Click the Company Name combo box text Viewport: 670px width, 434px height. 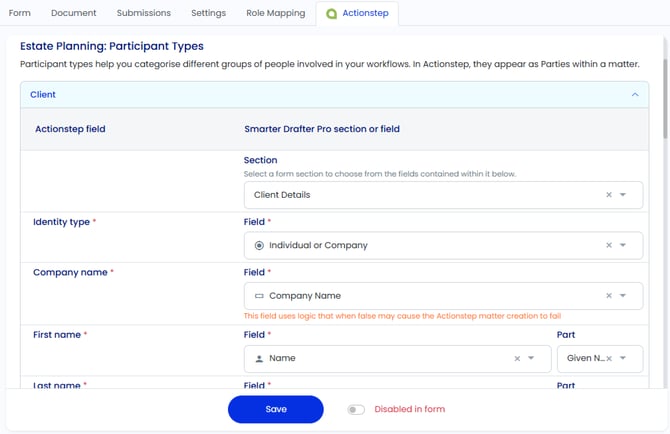click(x=305, y=296)
